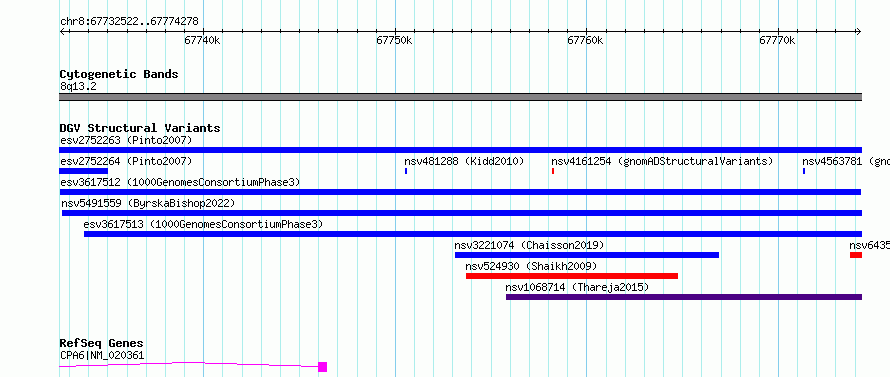Open the nsv524930 (Shaikh2009) label
The image size is (890, 377).
(531, 266)
